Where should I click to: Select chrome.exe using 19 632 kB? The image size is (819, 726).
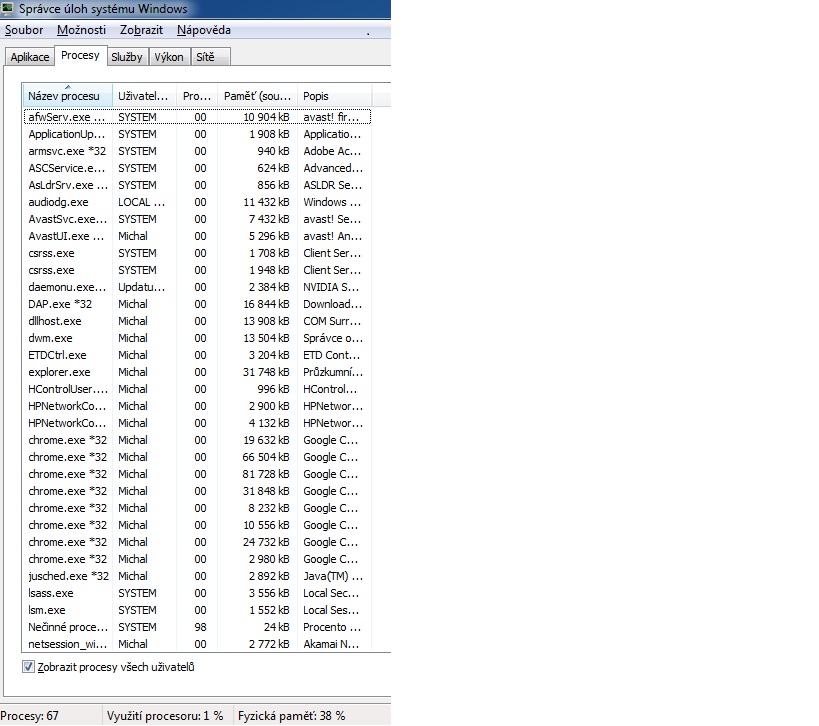(197, 440)
